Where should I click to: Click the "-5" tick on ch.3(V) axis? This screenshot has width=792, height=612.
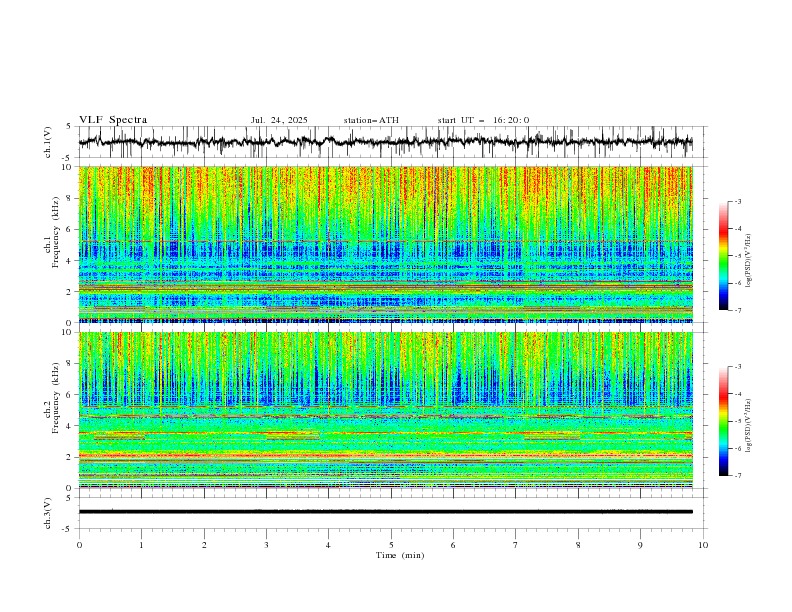pos(67,529)
